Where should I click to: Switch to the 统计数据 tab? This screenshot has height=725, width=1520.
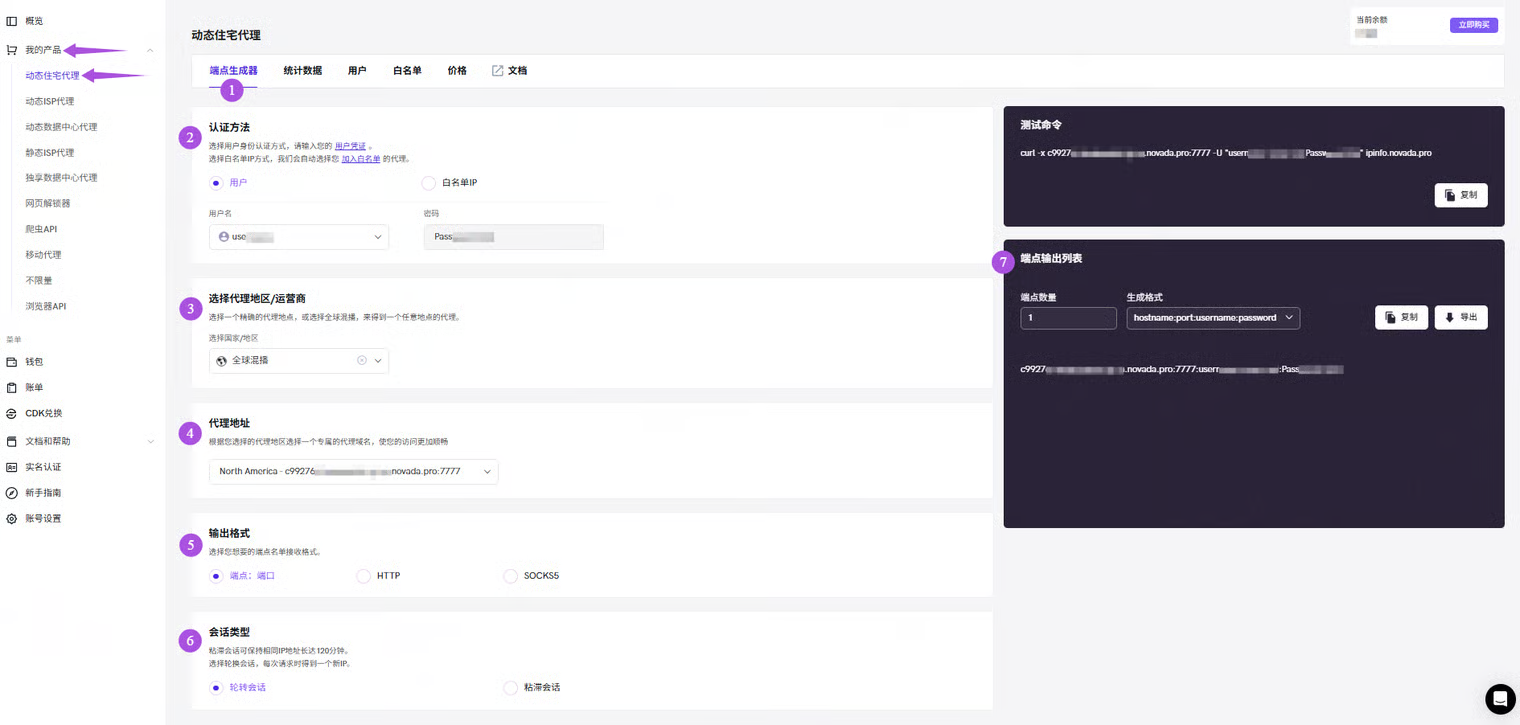tap(302, 71)
